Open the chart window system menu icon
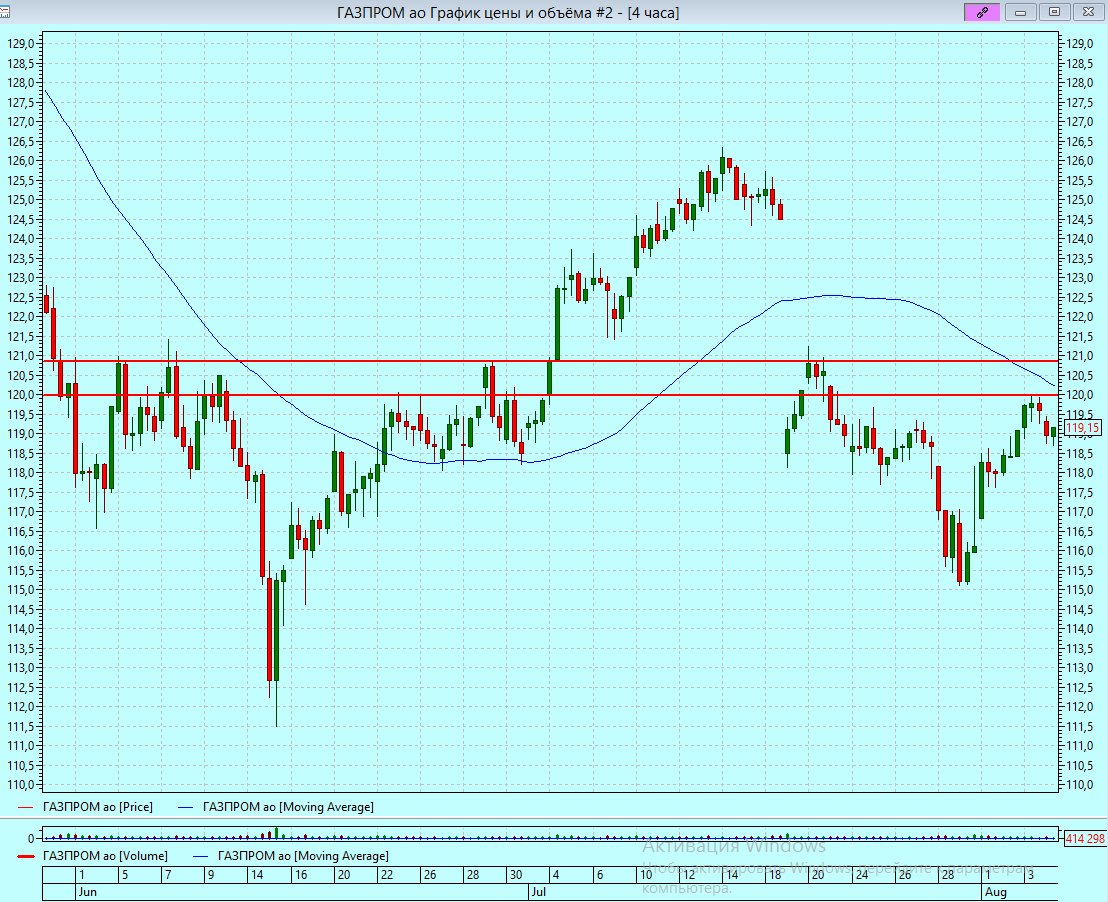Screen dimensions: 1108x902 coord(5,12)
